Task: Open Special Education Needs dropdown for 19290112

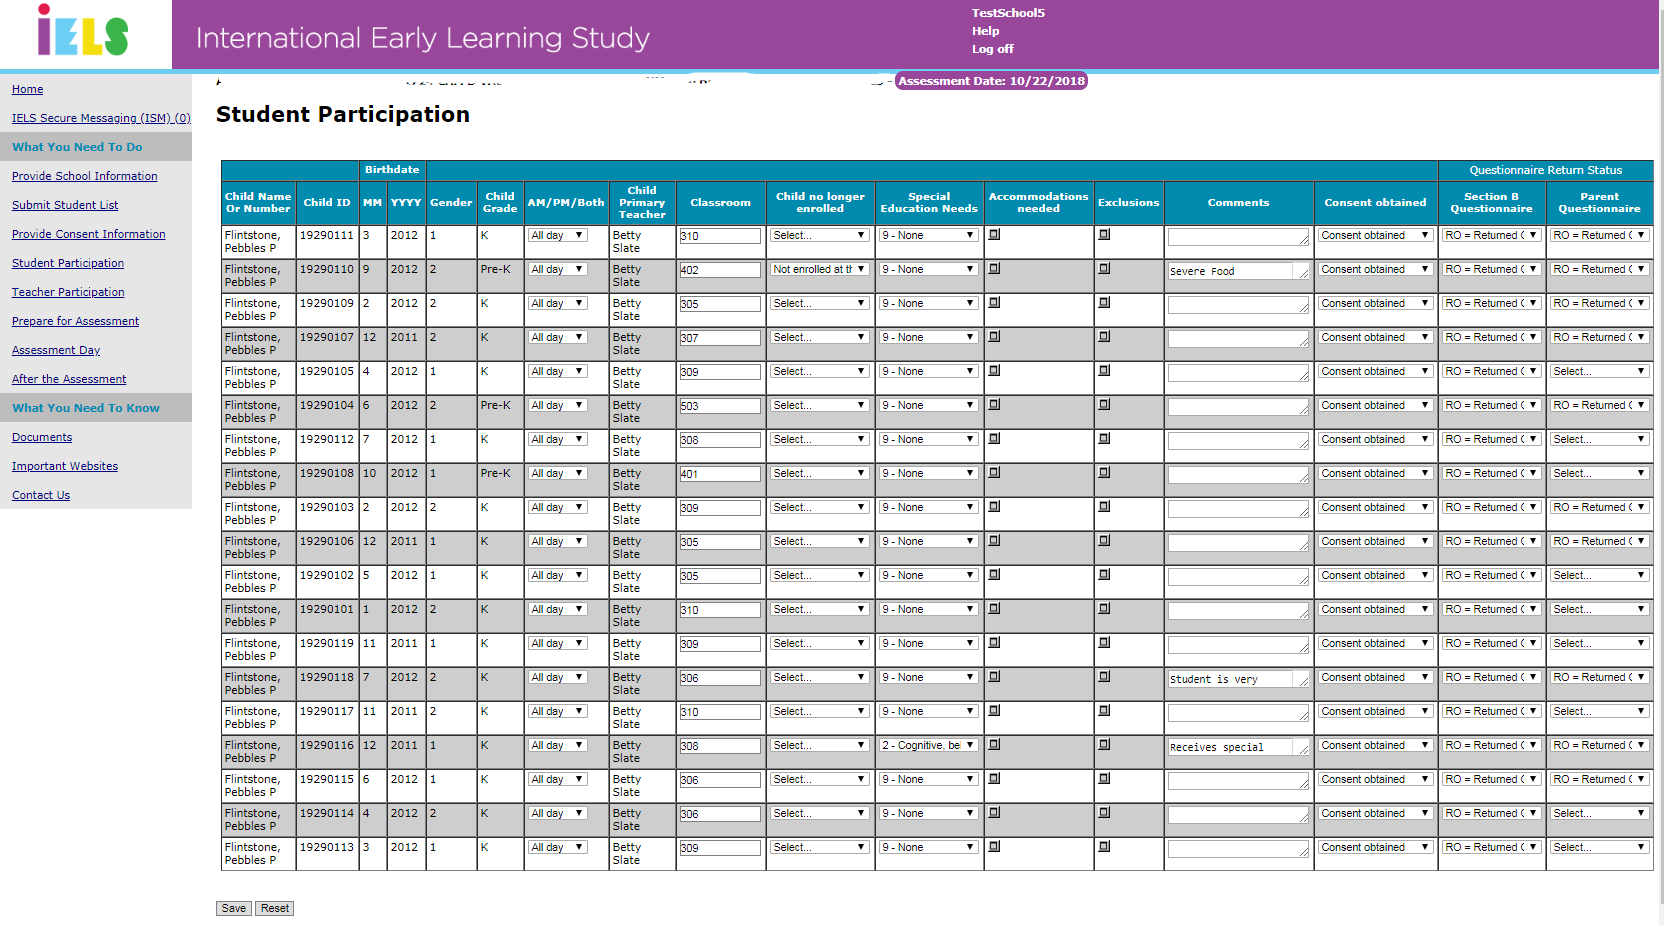Action: pos(928,439)
